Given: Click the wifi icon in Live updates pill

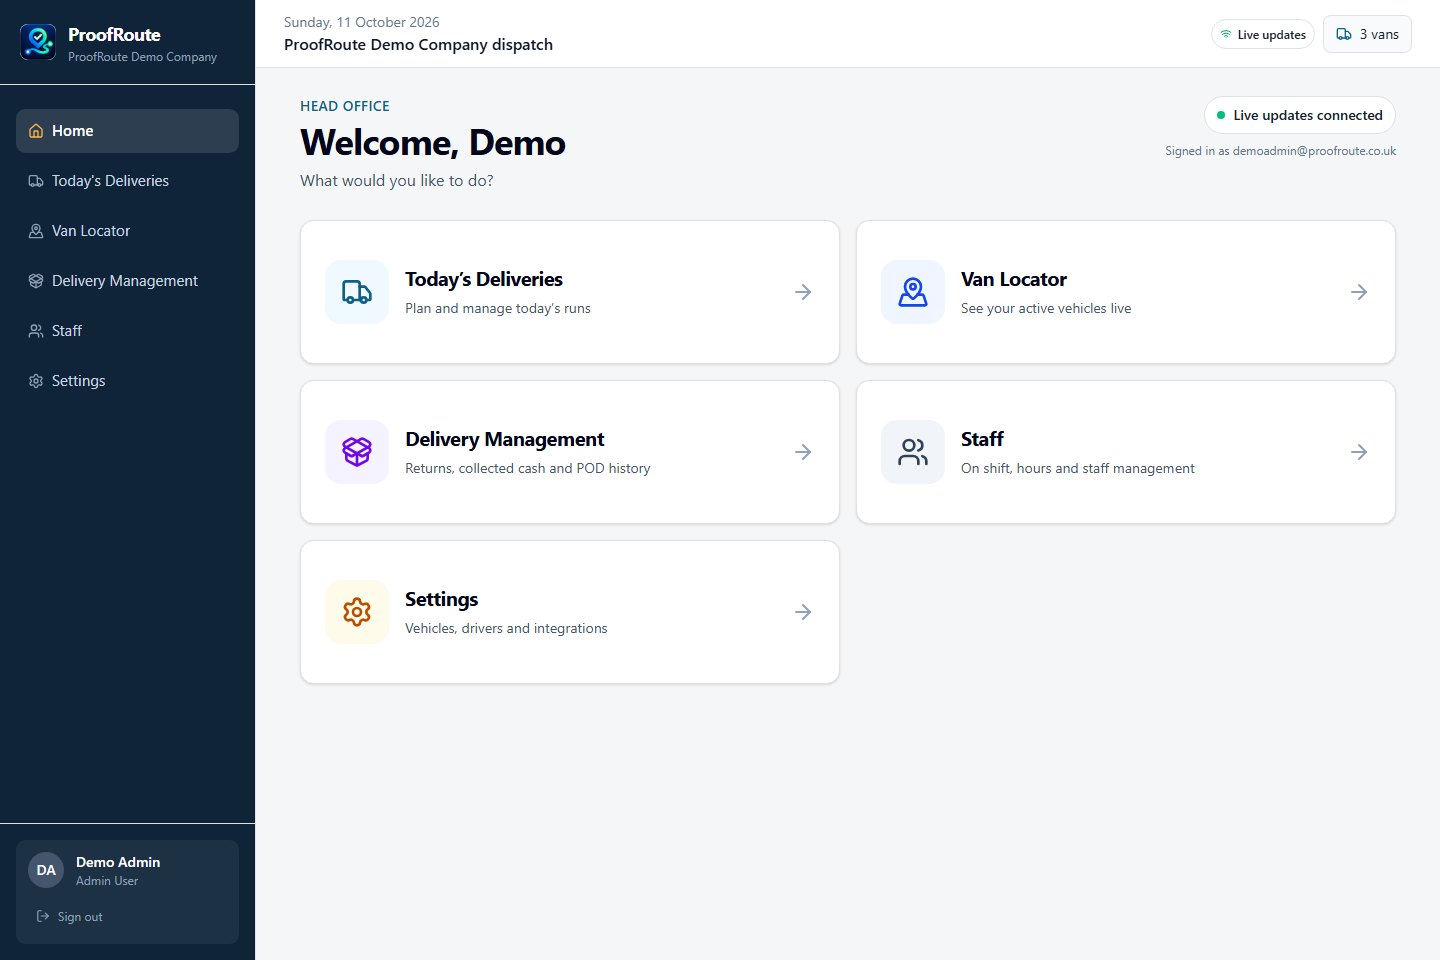Looking at the screenshot, I should (1226, 34).
